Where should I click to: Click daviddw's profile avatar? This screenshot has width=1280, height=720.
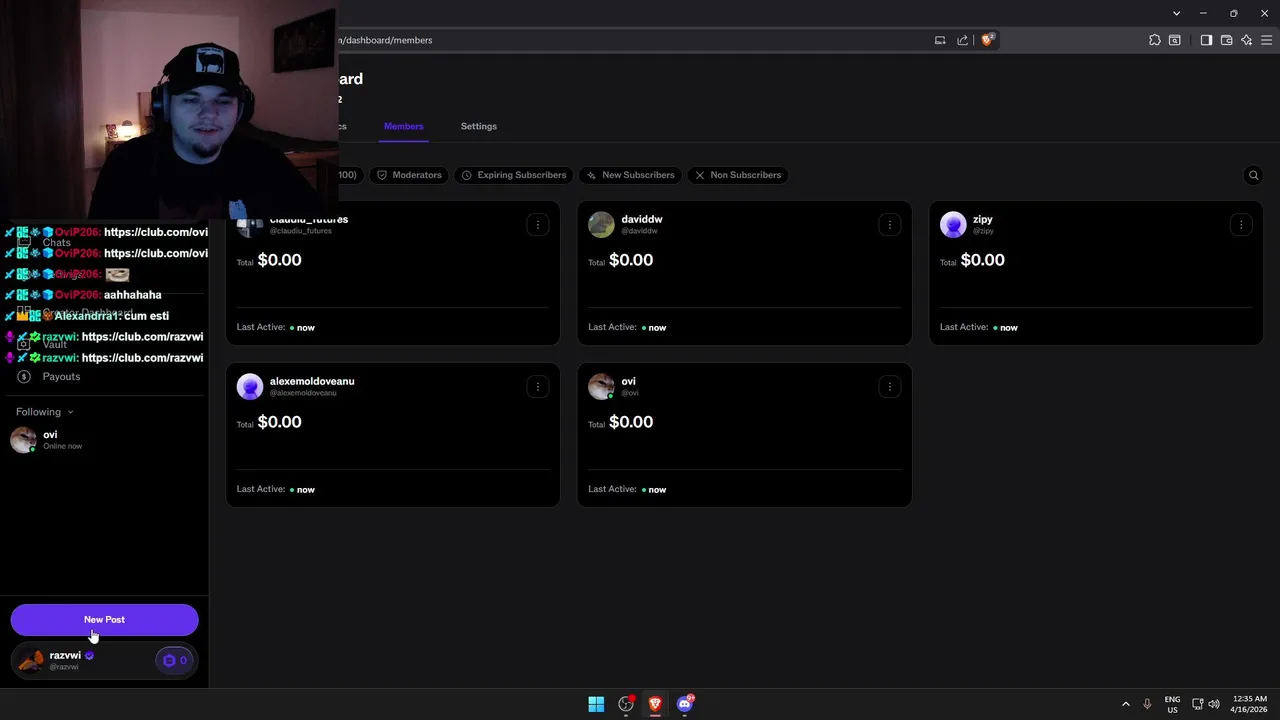tap(601, 224)
